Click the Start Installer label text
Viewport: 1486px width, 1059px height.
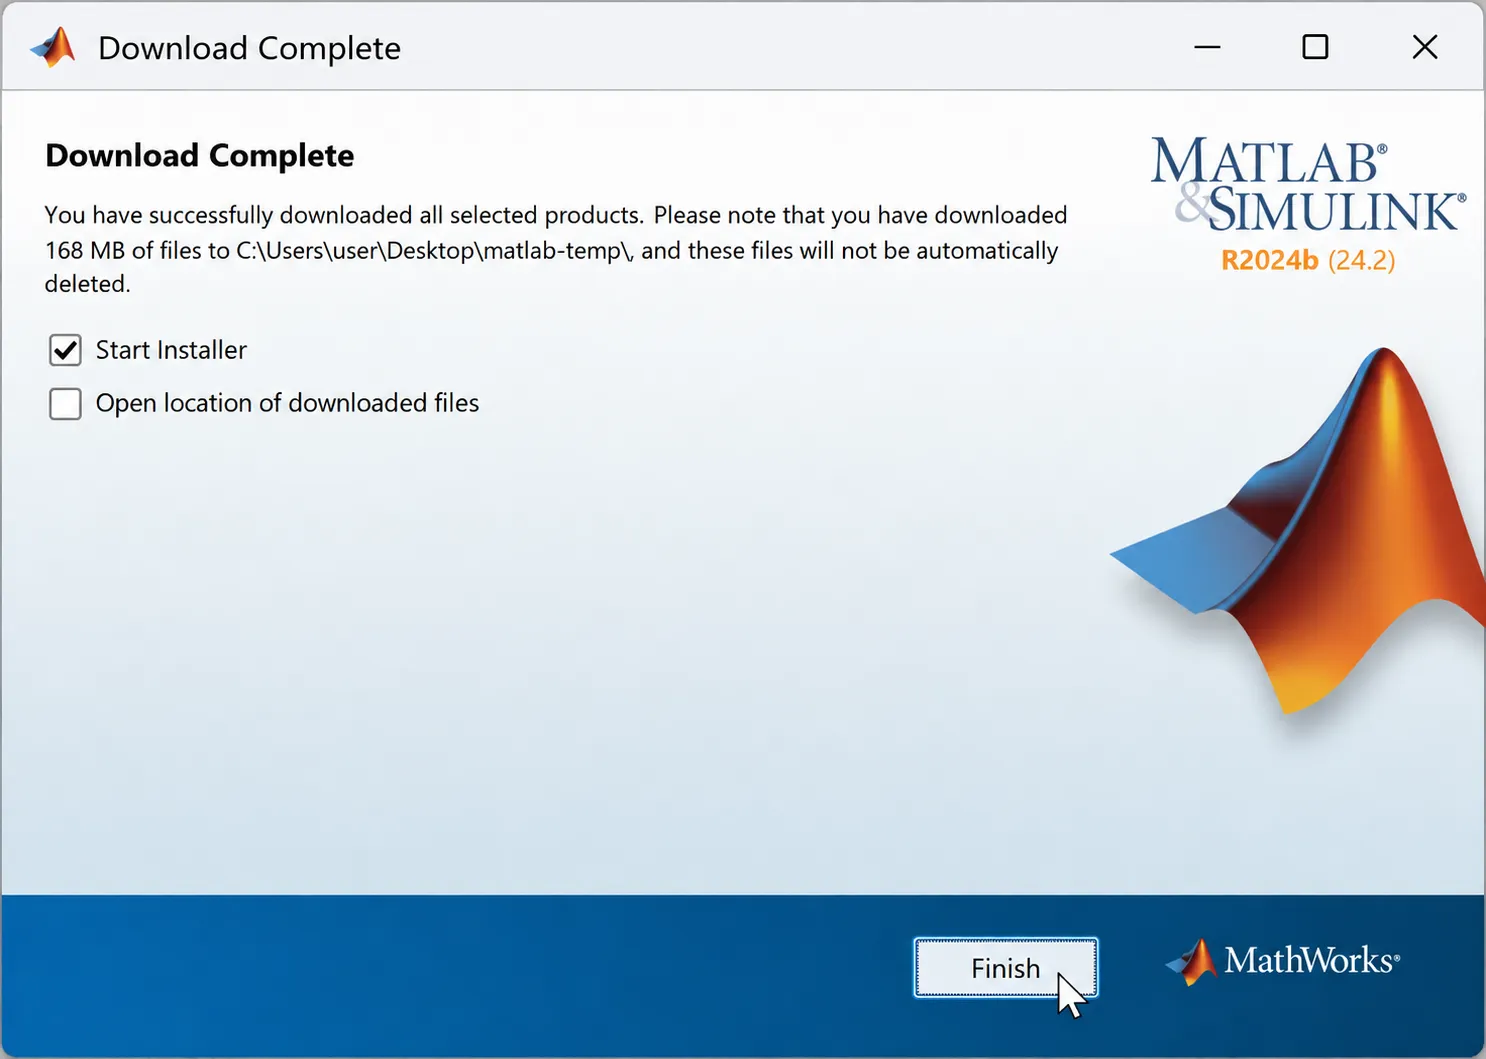point(171,350)
